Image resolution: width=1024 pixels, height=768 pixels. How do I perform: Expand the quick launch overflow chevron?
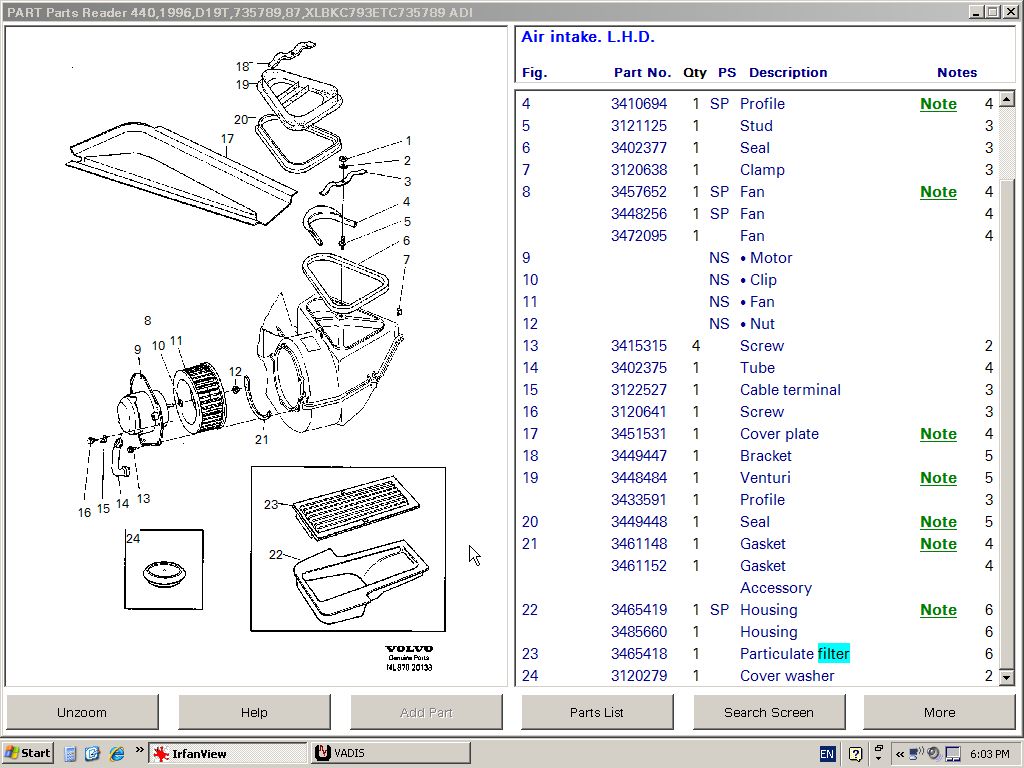138,750
